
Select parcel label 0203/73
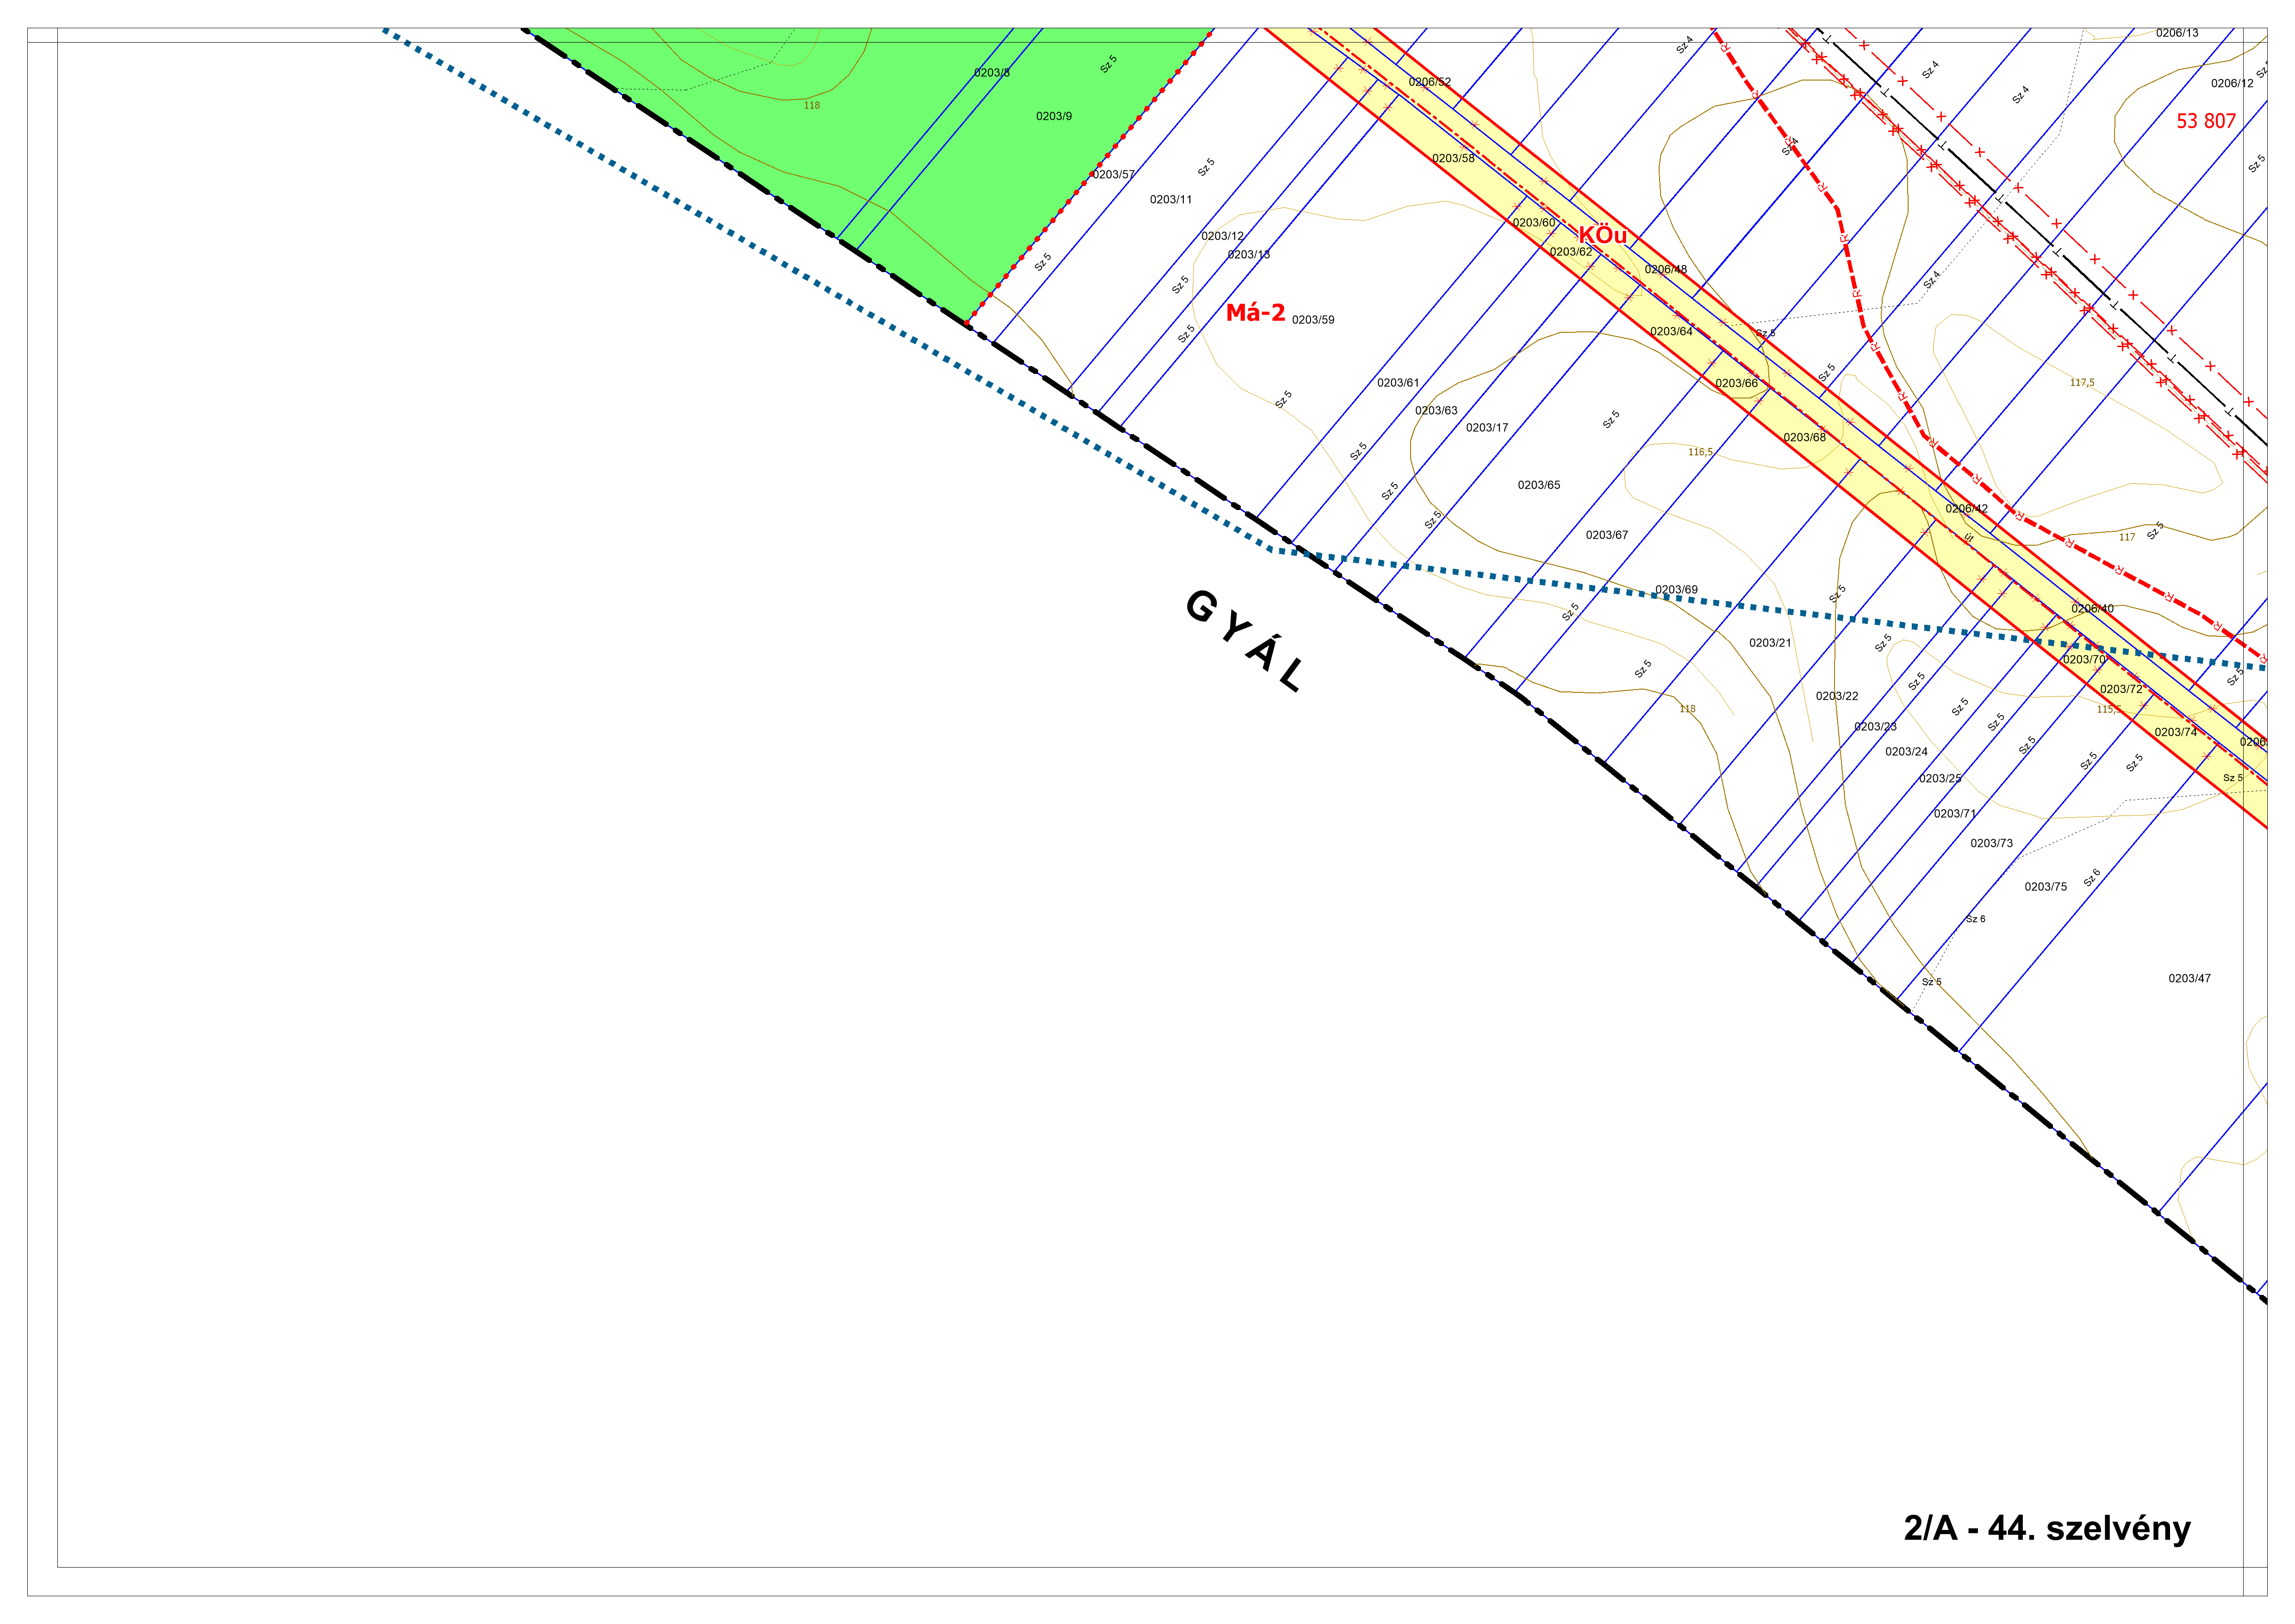(1991, 843)
